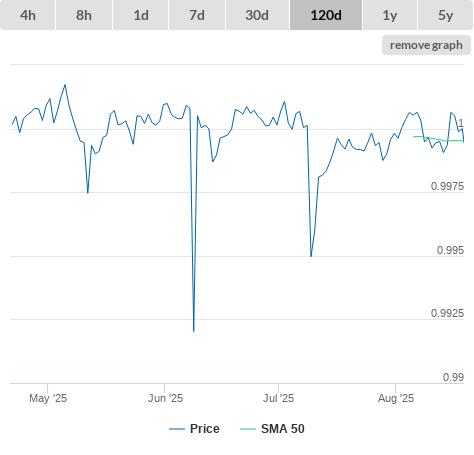This screenshot has width=474, height=455.
Task: Show the 5y price history
Action: coord(446,15)
